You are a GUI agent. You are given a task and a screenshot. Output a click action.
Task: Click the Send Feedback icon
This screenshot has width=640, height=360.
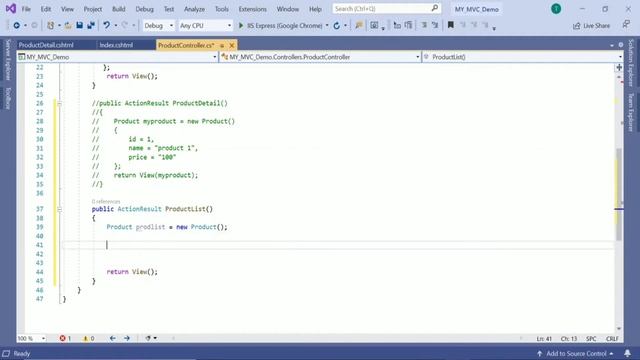point(626,24)
